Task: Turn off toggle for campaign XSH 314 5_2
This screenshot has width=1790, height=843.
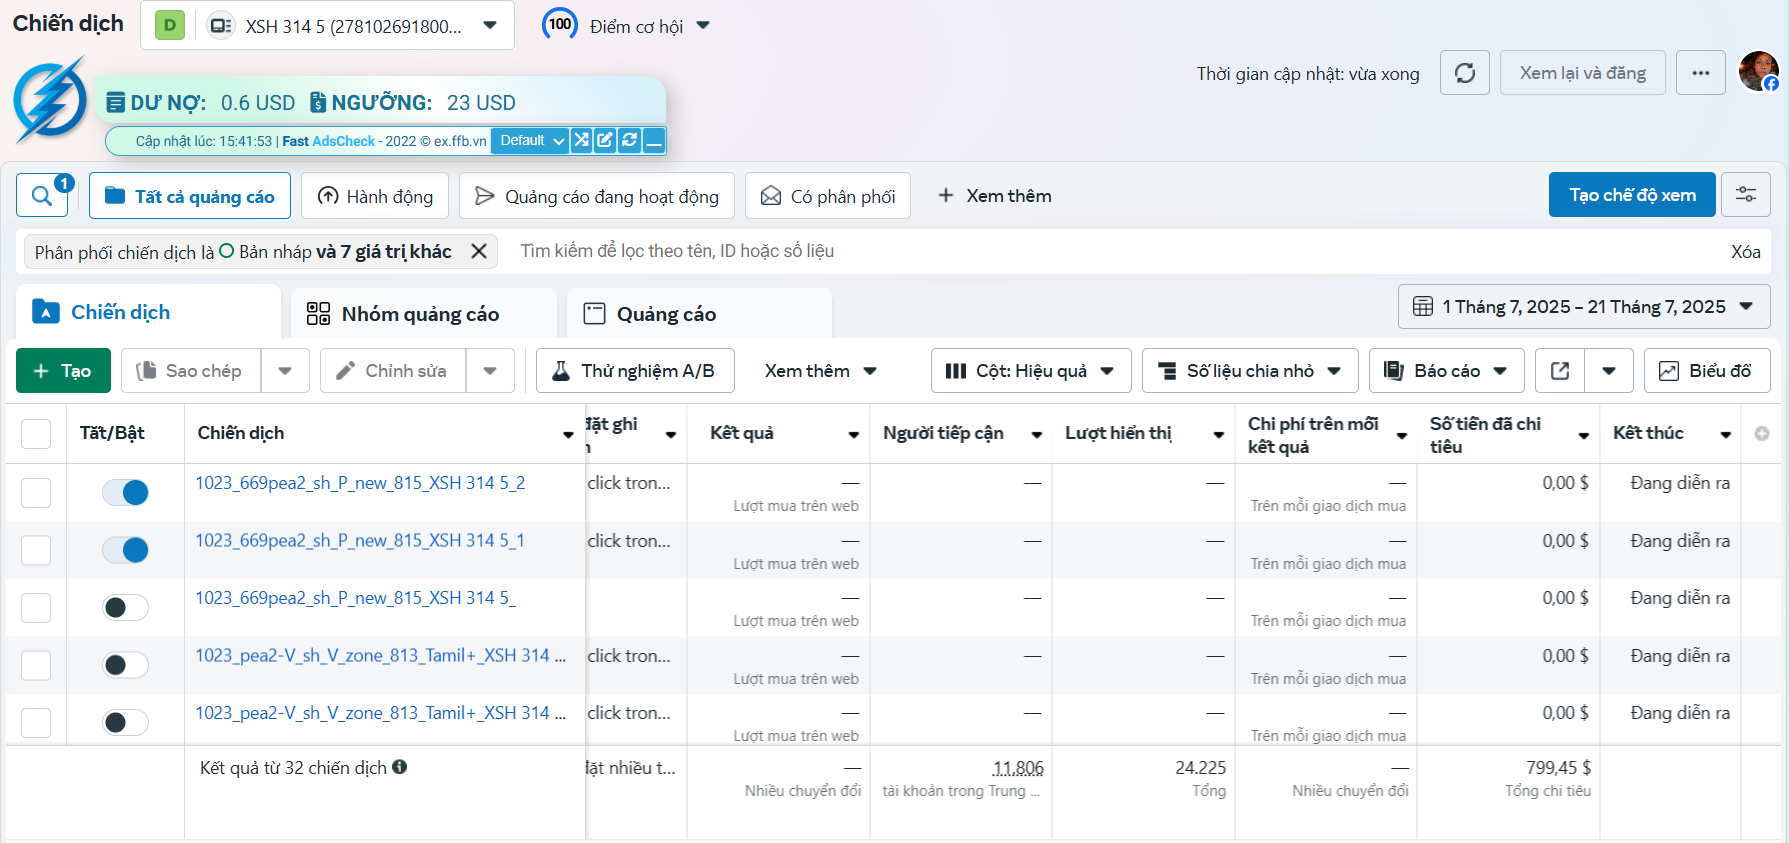Action: (125, 492)
